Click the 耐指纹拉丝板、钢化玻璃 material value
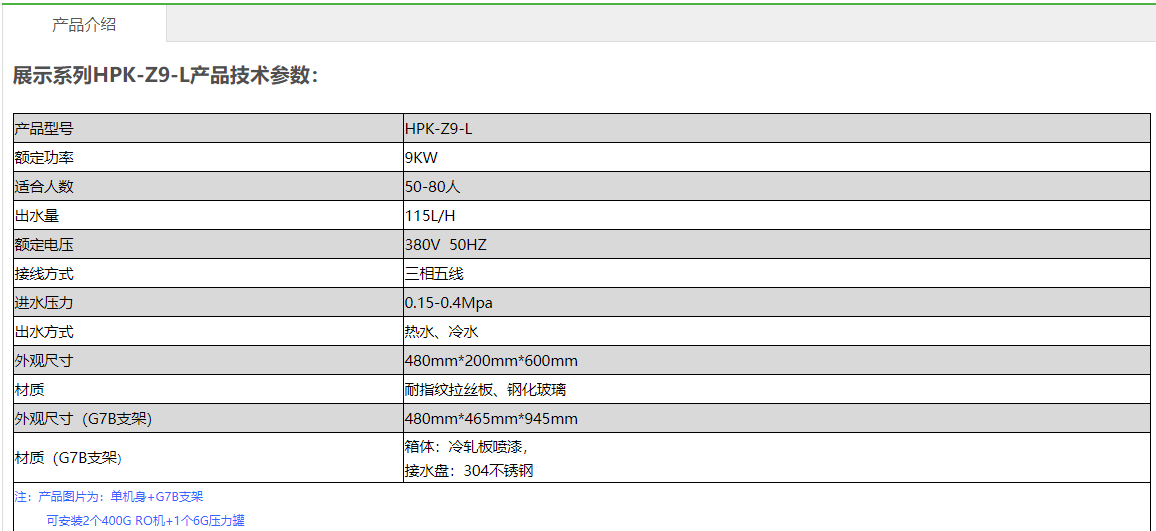Screen dimensions: 1156x531 point(485,390)
